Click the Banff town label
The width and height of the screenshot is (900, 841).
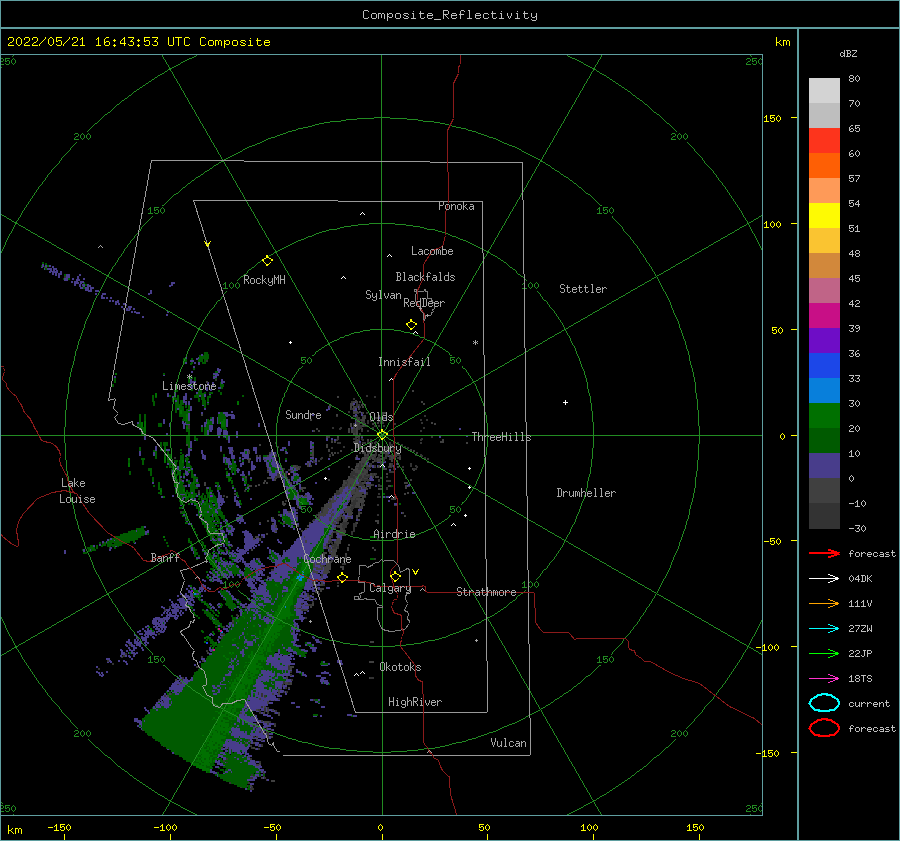[x=165, y=557]
